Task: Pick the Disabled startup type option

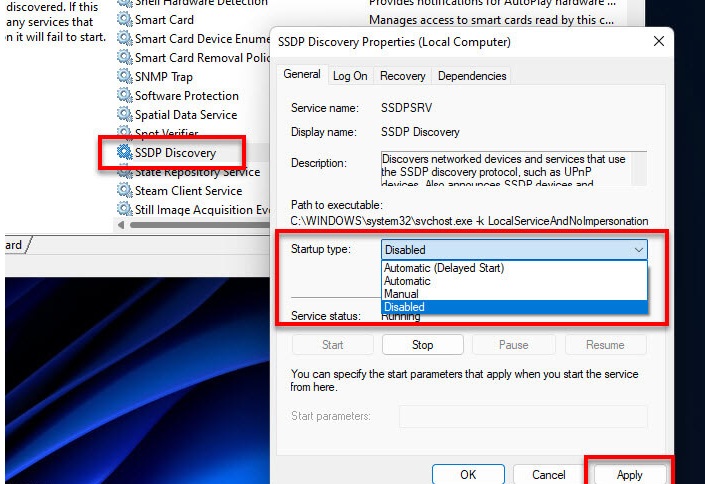Action: (404, 307)
